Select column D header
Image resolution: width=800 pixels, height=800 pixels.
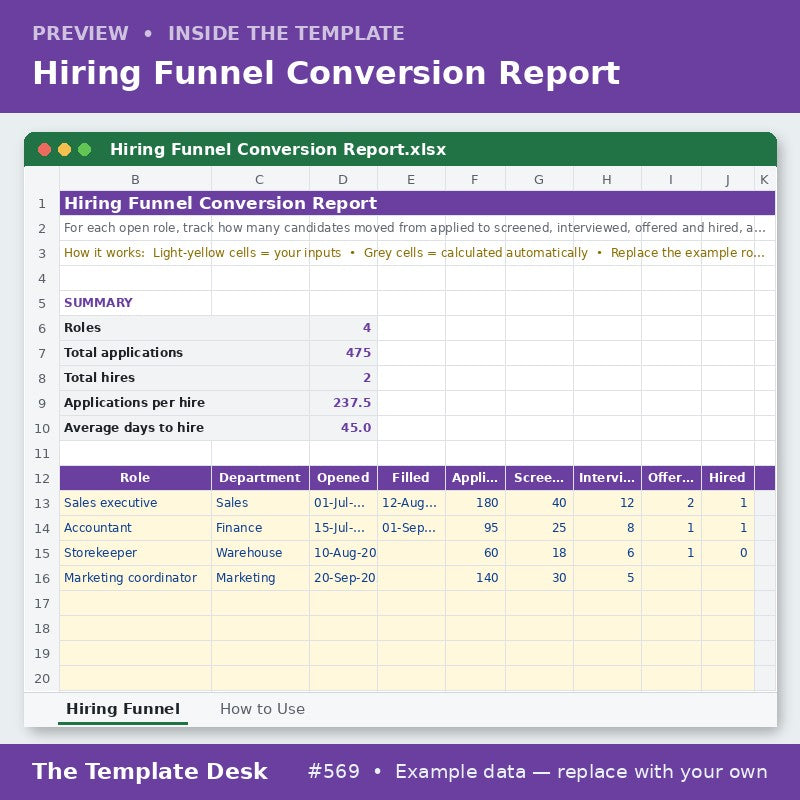[343, 179]
